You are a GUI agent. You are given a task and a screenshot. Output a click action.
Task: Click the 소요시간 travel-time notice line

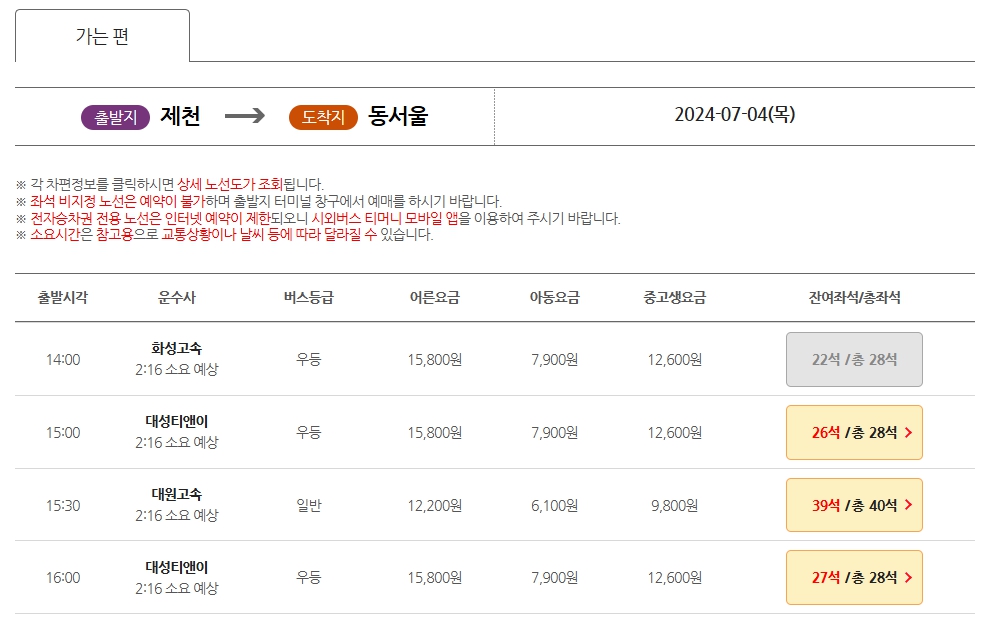pyautogui.click(x=225, y=235)
